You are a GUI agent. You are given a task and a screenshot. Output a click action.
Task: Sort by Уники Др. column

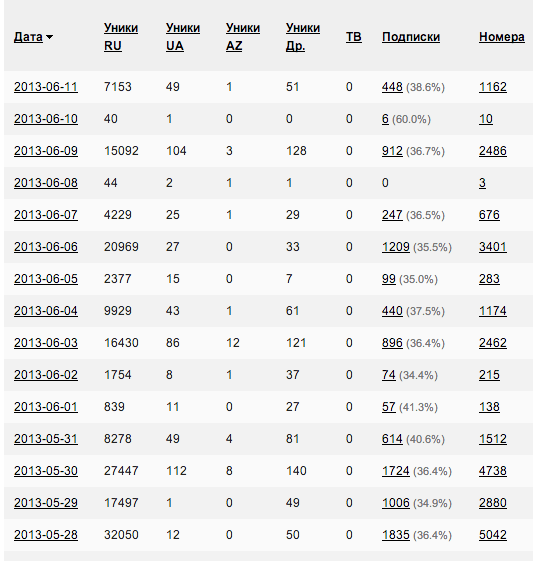(x=303, y=37)
